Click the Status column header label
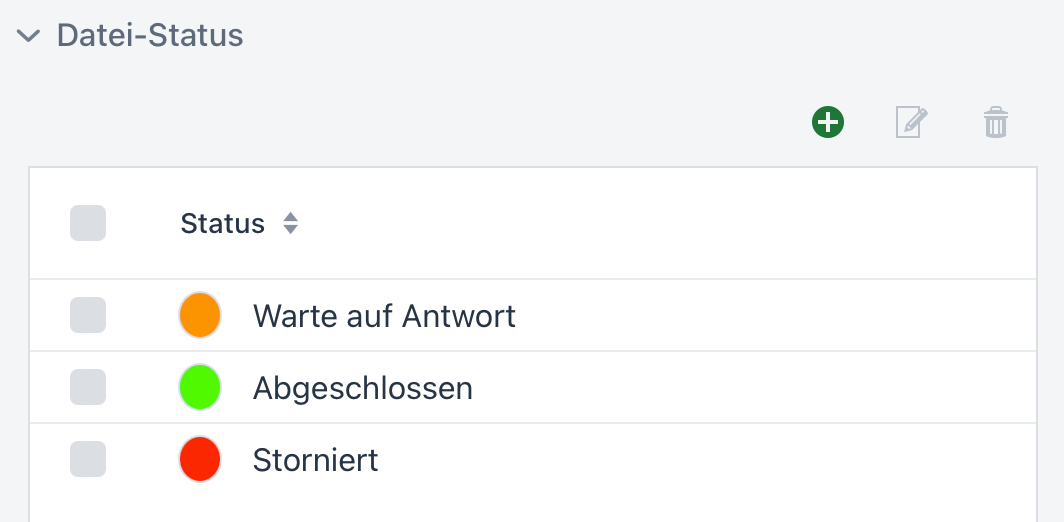 click(222, 223)
